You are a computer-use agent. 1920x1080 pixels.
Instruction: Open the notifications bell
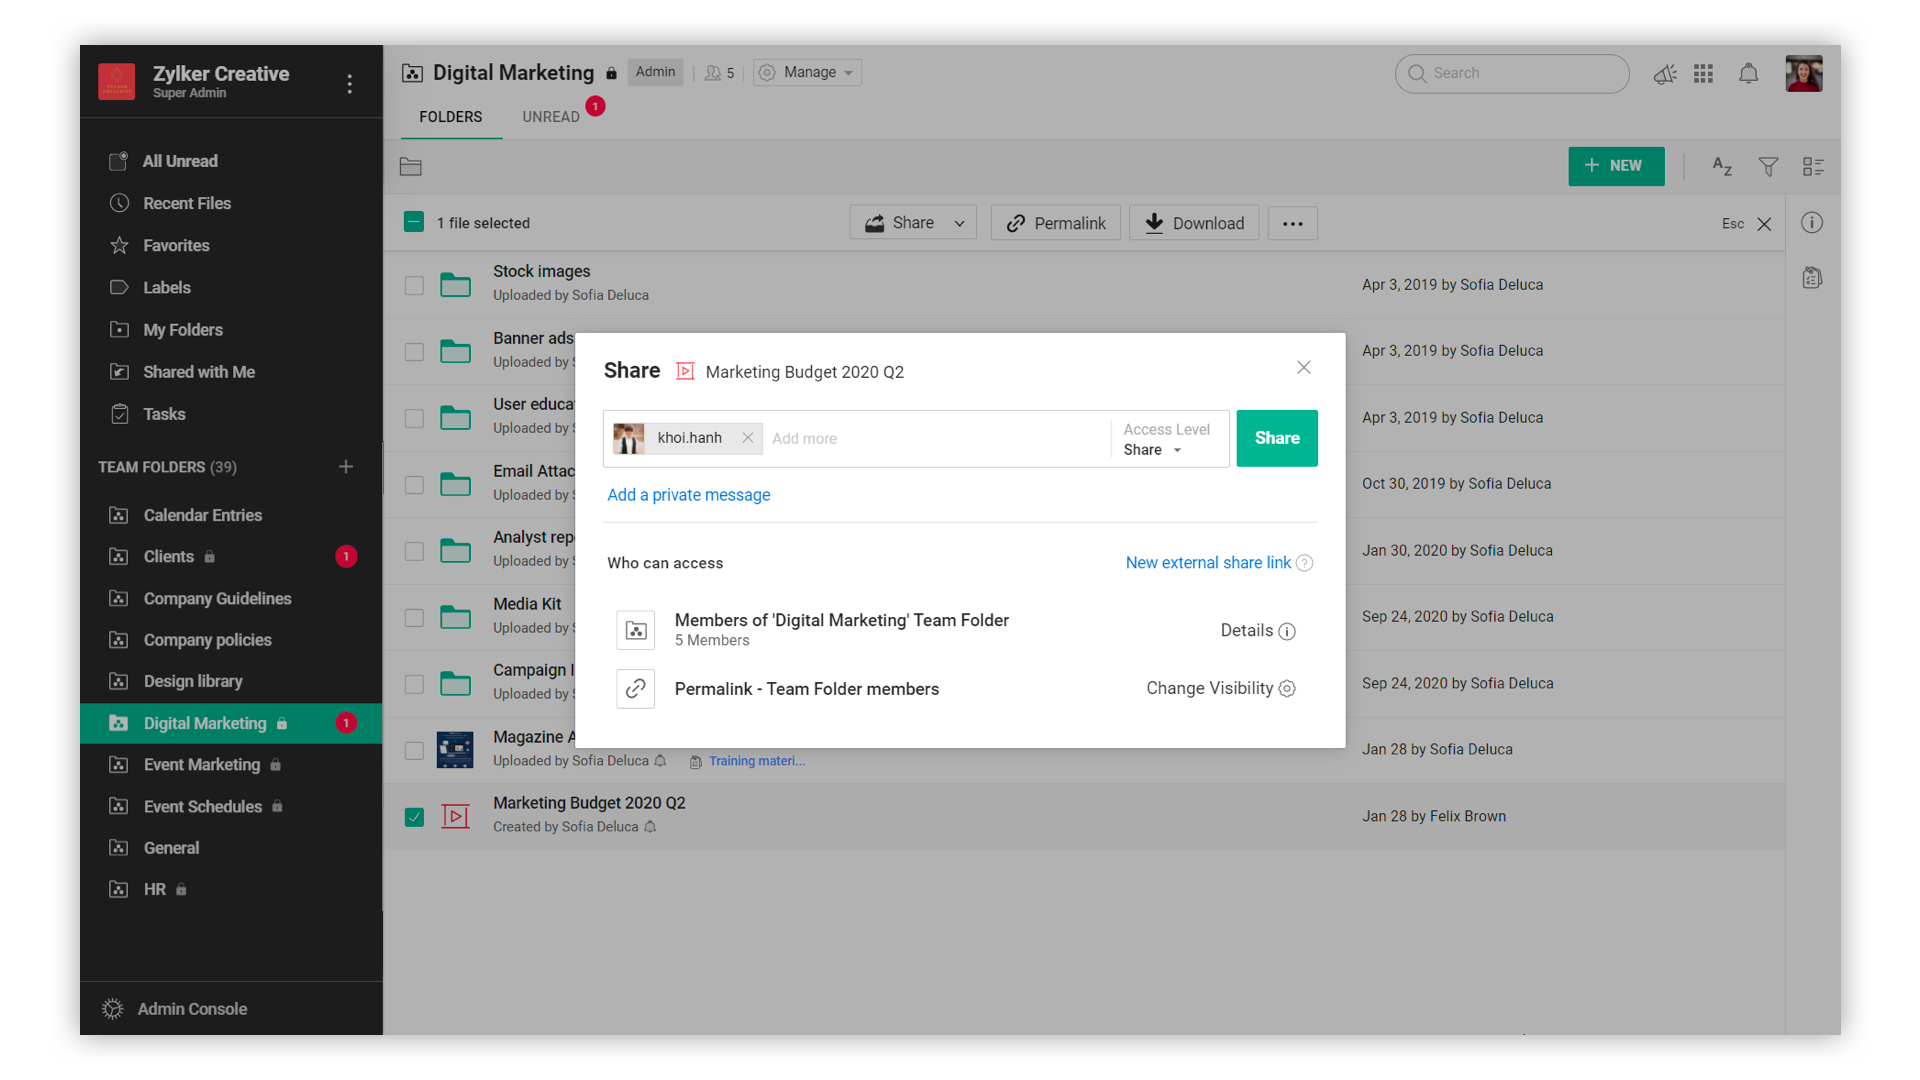[x=1748, y=74]
